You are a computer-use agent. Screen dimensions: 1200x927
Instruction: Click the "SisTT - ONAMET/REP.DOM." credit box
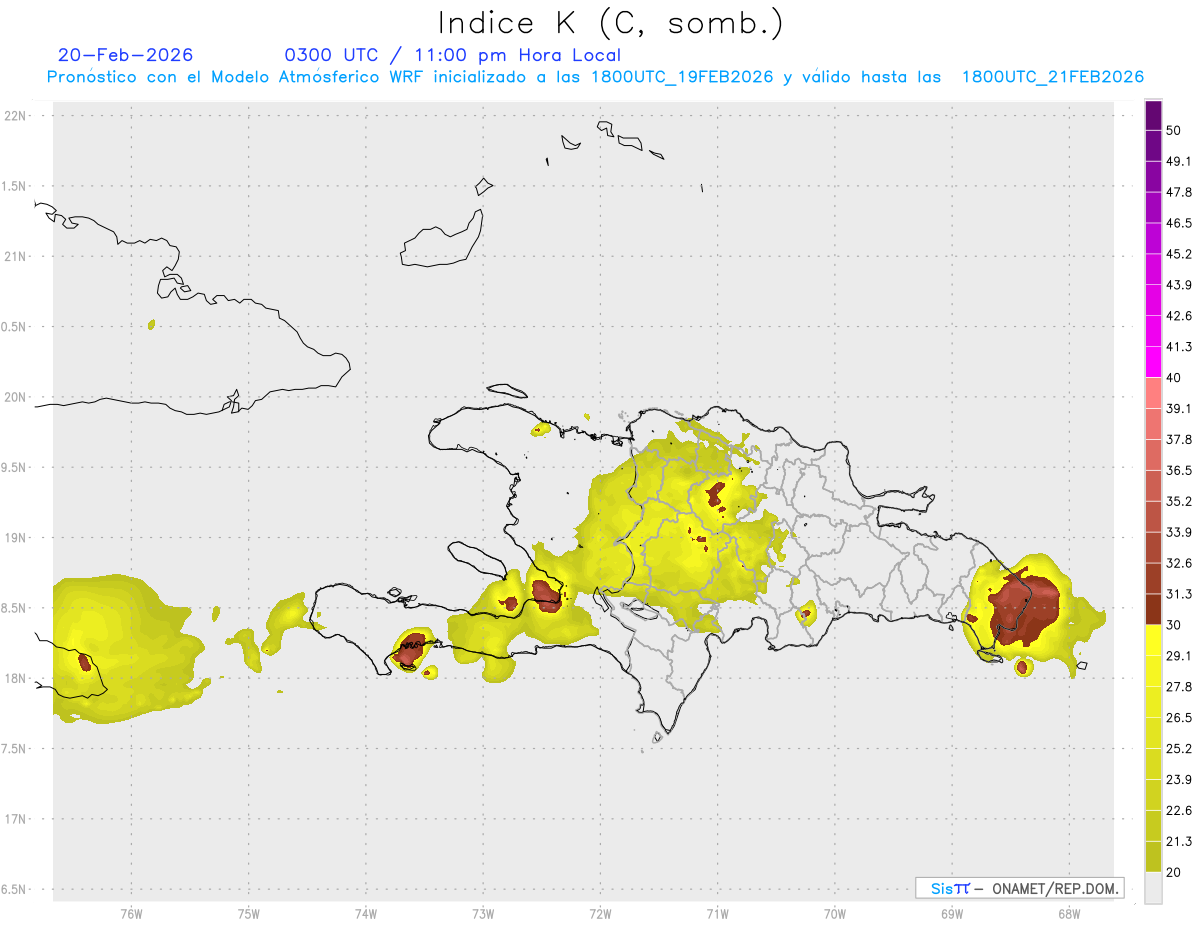pos(1019,888)
